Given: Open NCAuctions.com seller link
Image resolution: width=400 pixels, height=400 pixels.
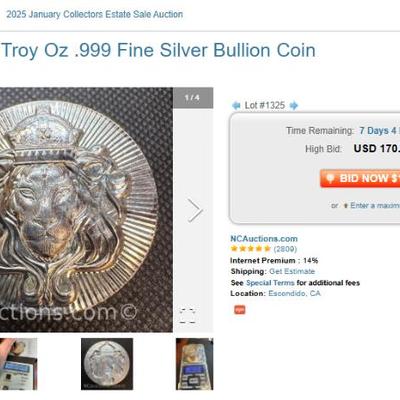Looking at the screenshot, I should [x=264, y=239].
